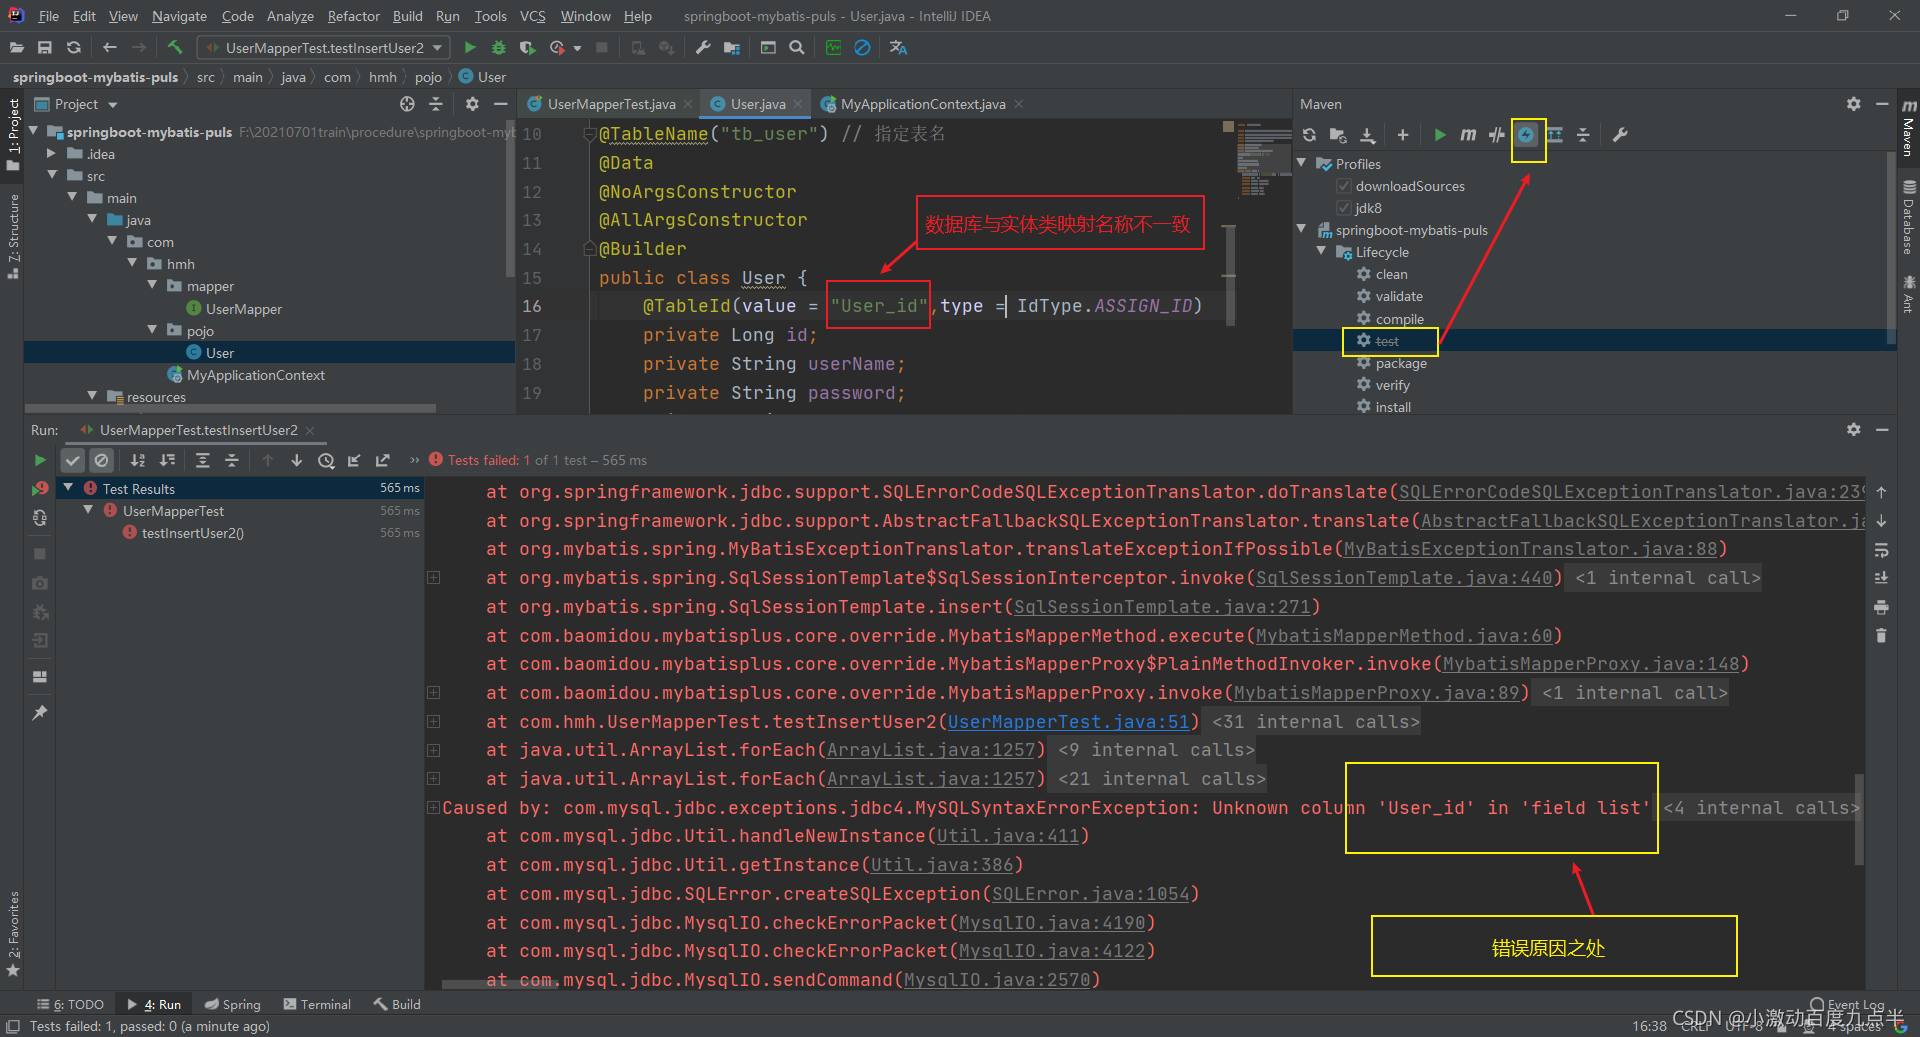Collapse the UserMapperTest node in test results
The height and width of the screenshot is (1037, 1920).
pyautogui.click(x=88, y=509)
